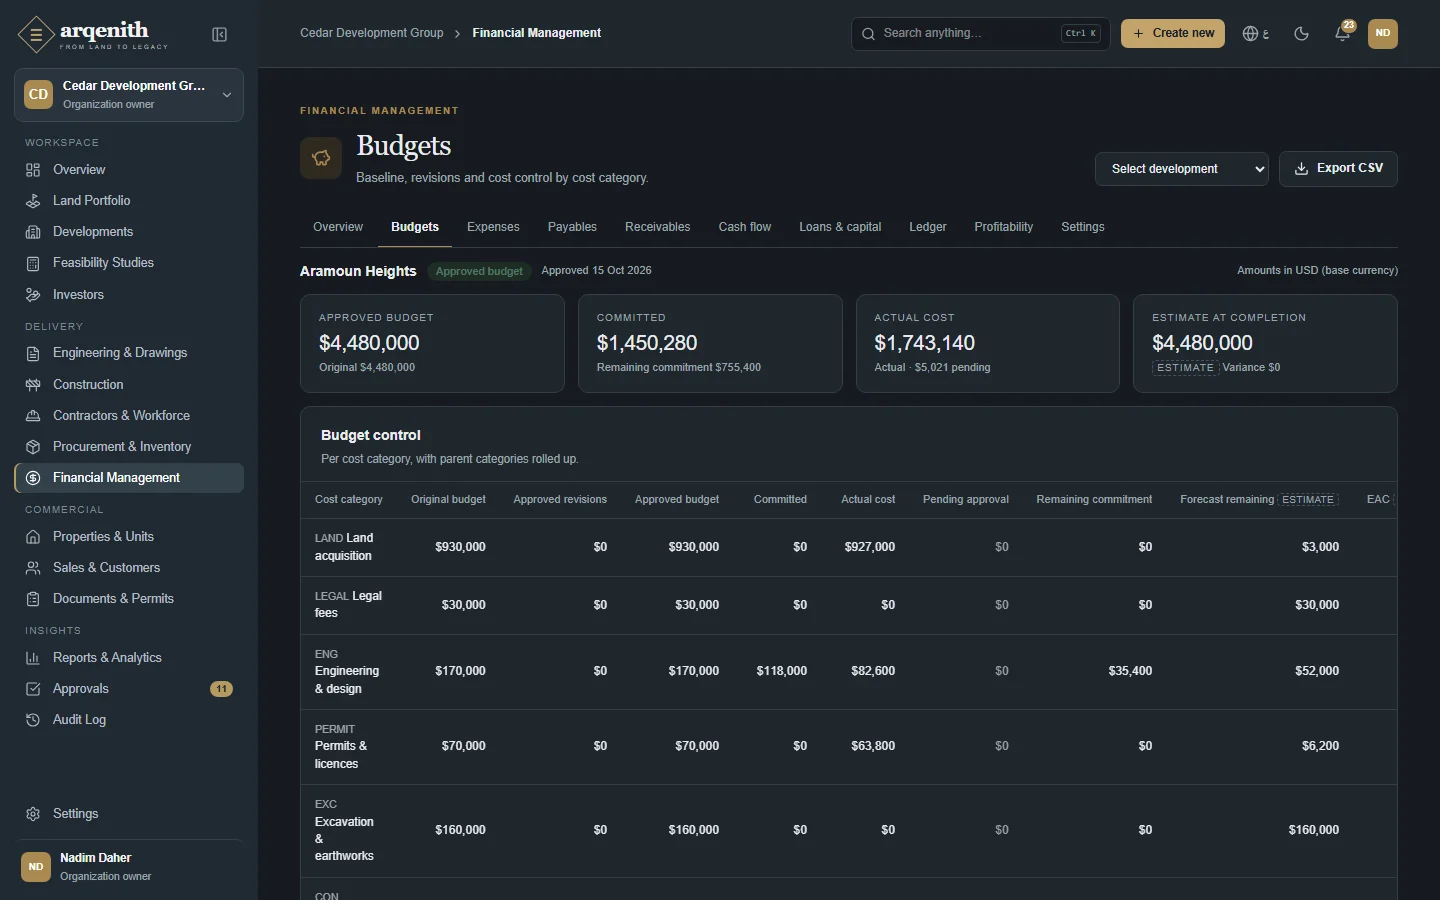Open Construction icon in sidebar

click(x=33, y=385)
